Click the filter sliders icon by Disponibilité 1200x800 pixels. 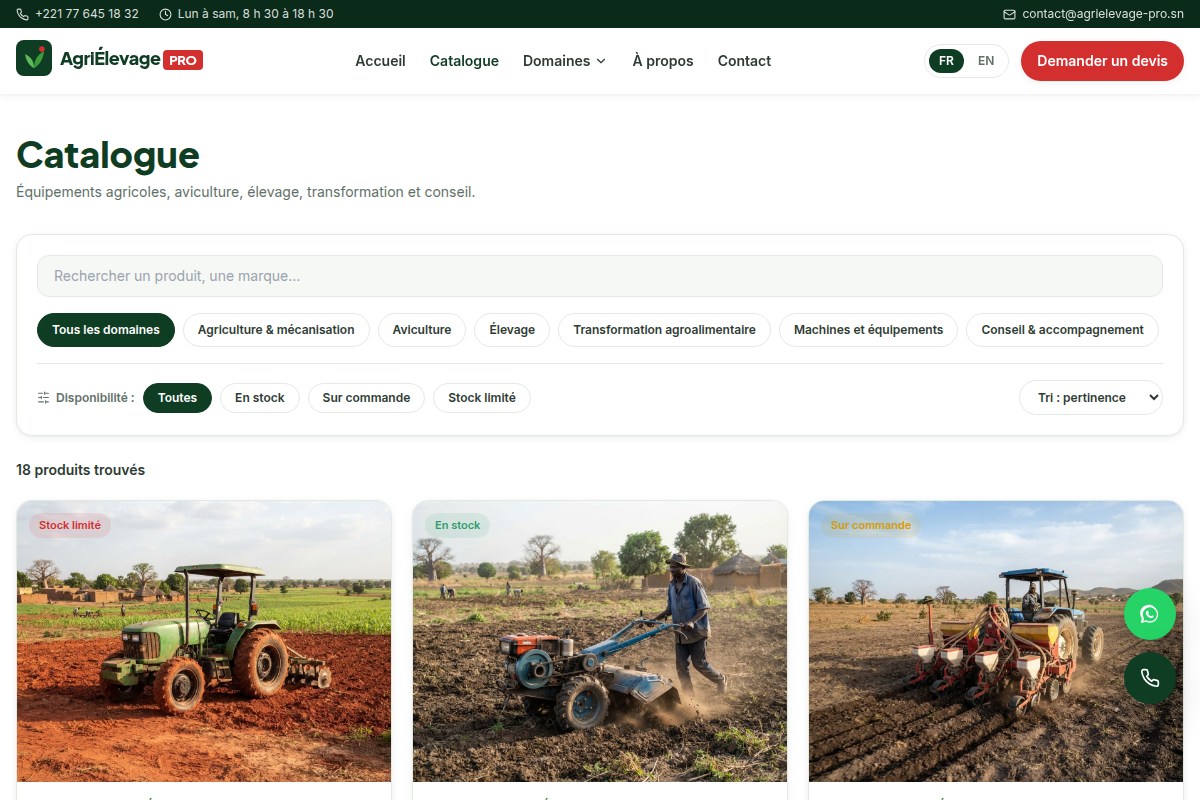[x=44, y=398]
